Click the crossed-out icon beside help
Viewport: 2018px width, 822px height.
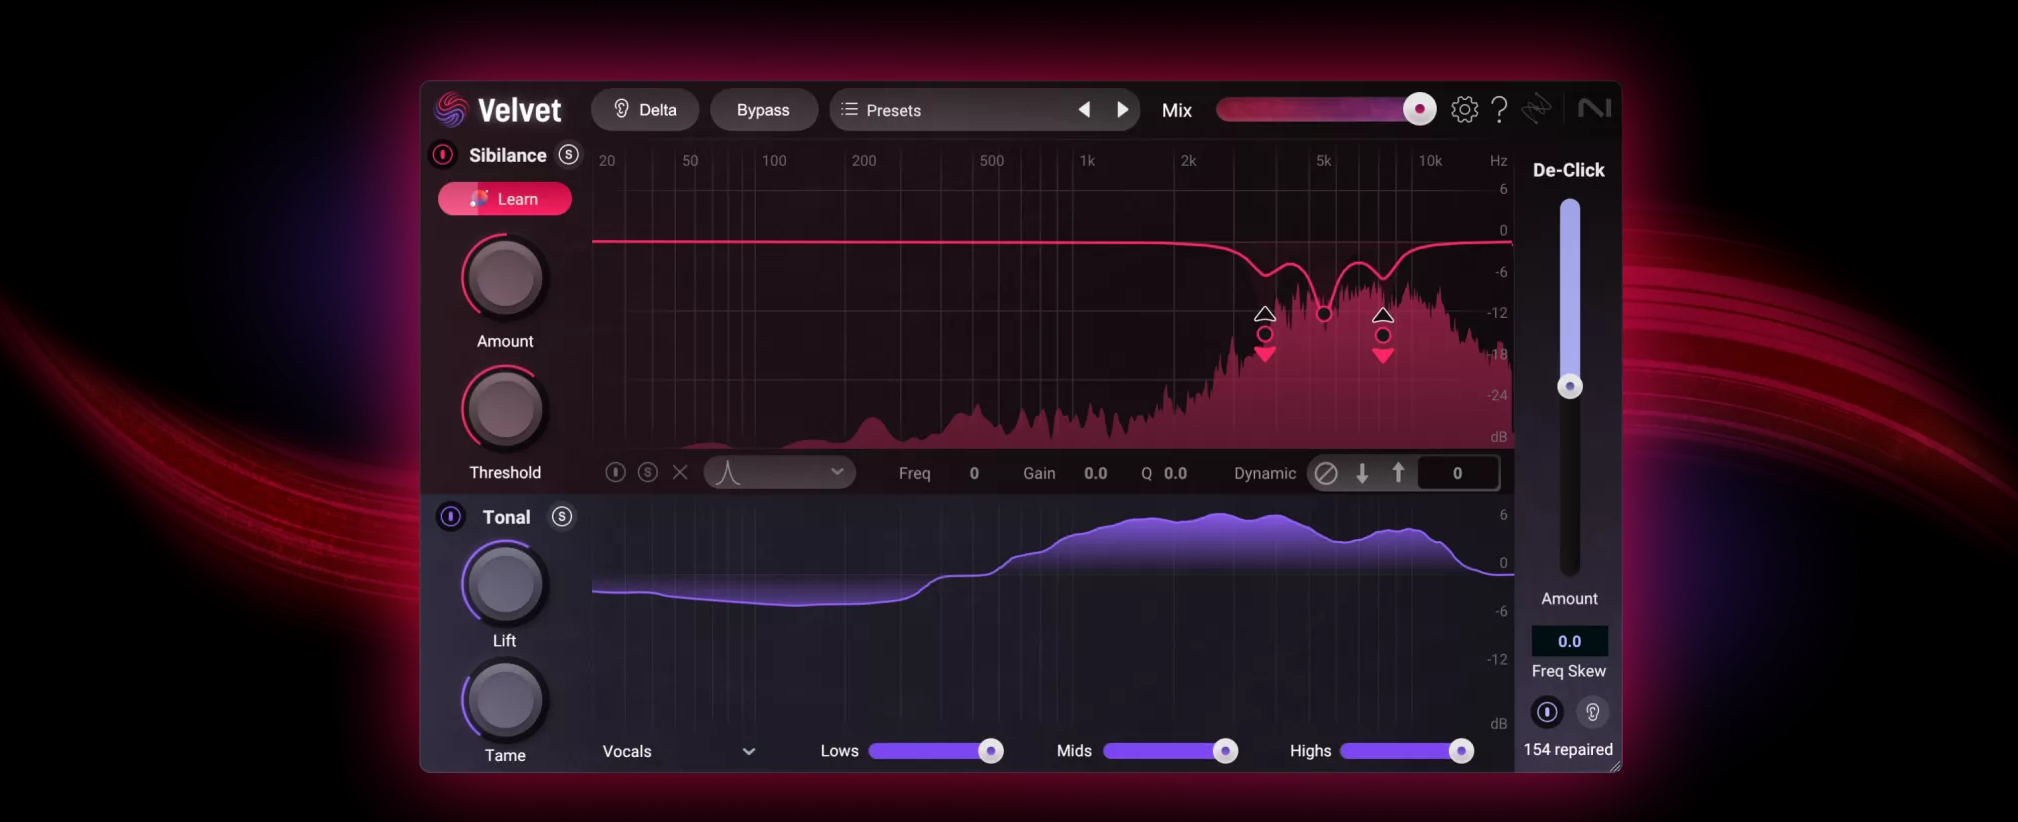point(1536,109)
